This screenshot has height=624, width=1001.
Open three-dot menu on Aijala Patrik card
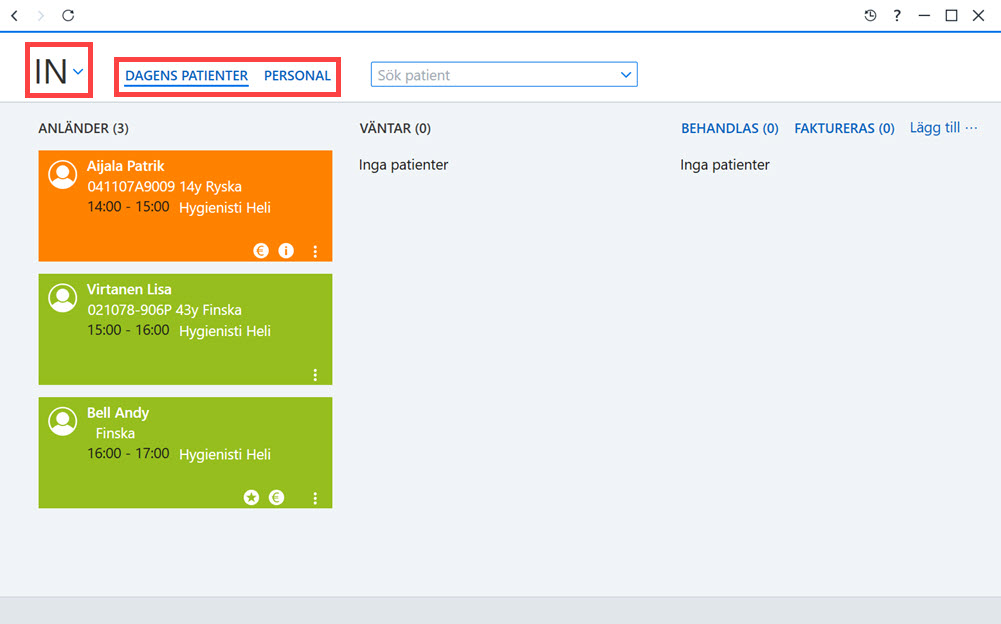(315, 251)
